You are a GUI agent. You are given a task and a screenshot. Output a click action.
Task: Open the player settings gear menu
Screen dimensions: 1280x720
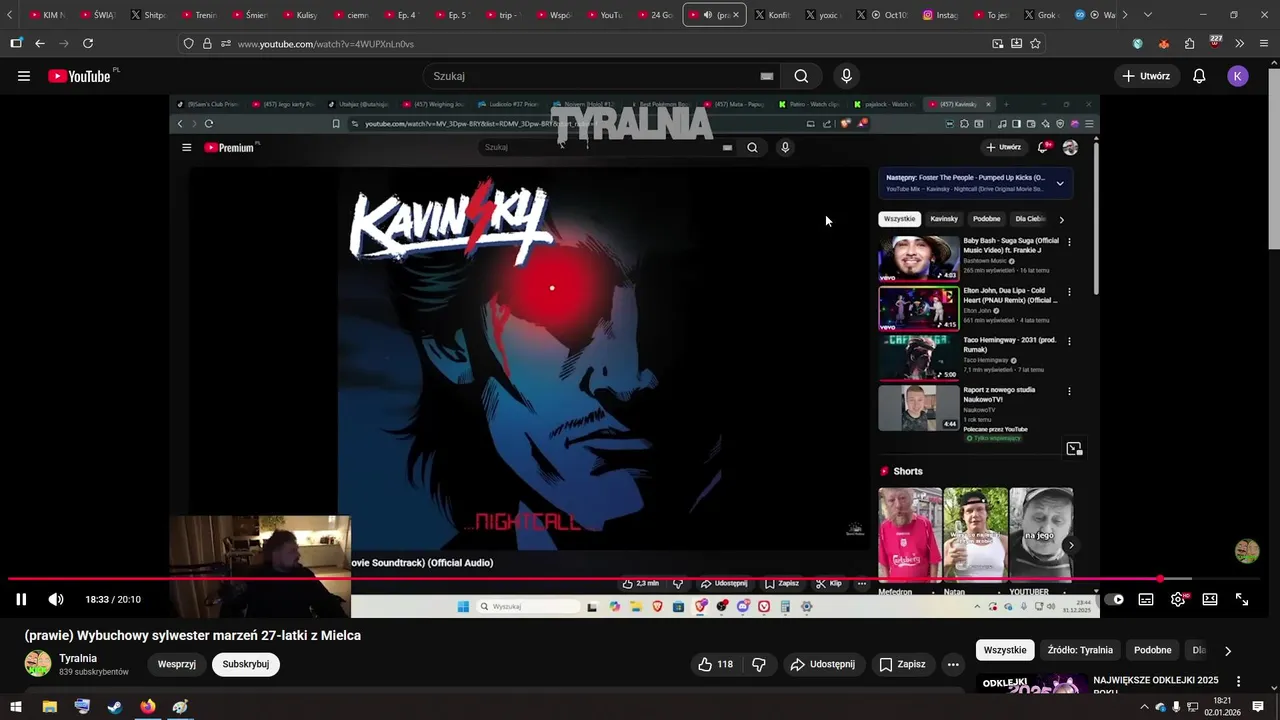tap(1178, 599)
